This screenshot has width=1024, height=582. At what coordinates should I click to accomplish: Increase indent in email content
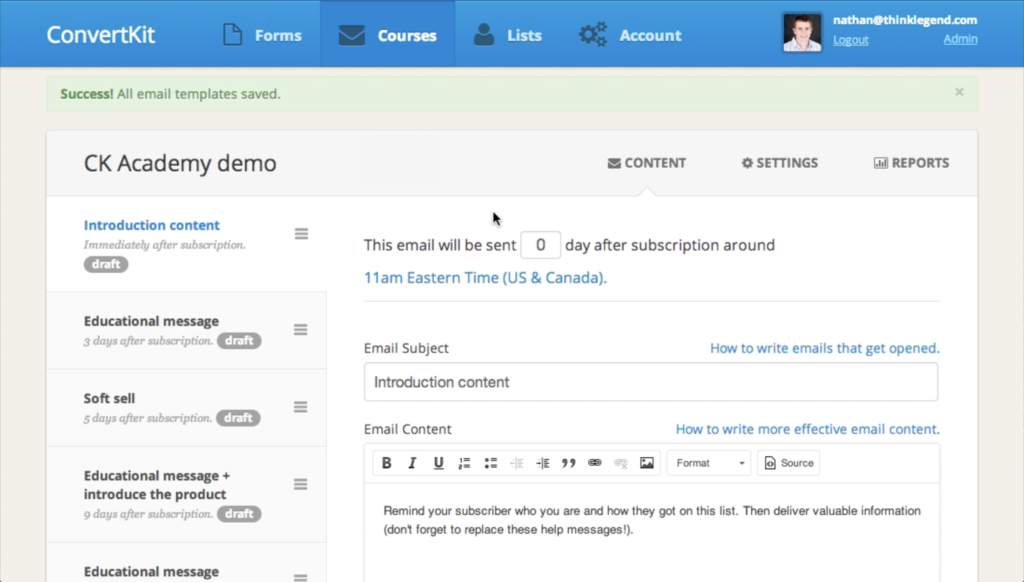(x=543, y=463)
